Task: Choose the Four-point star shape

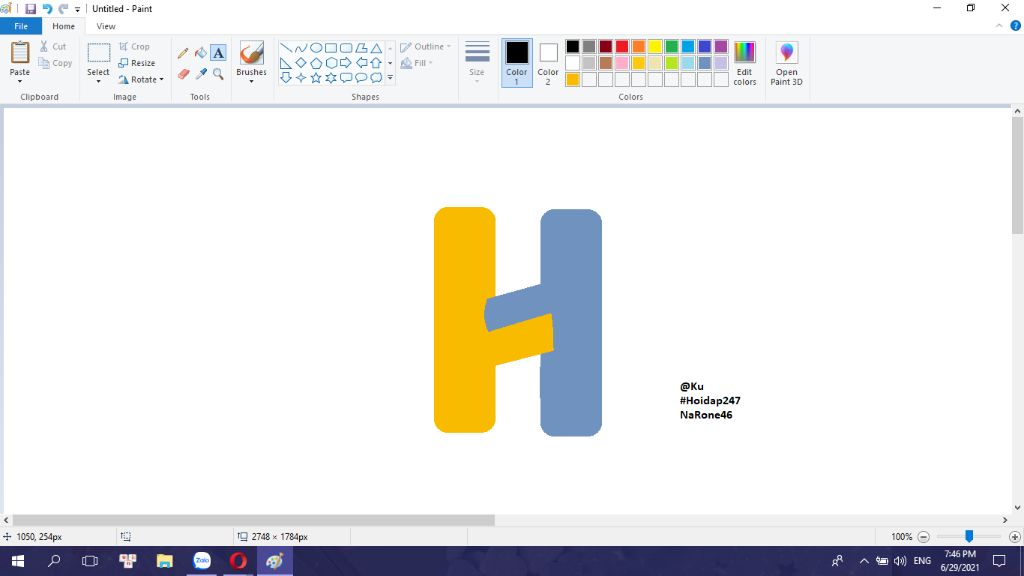Action: [x=301, y=78]
